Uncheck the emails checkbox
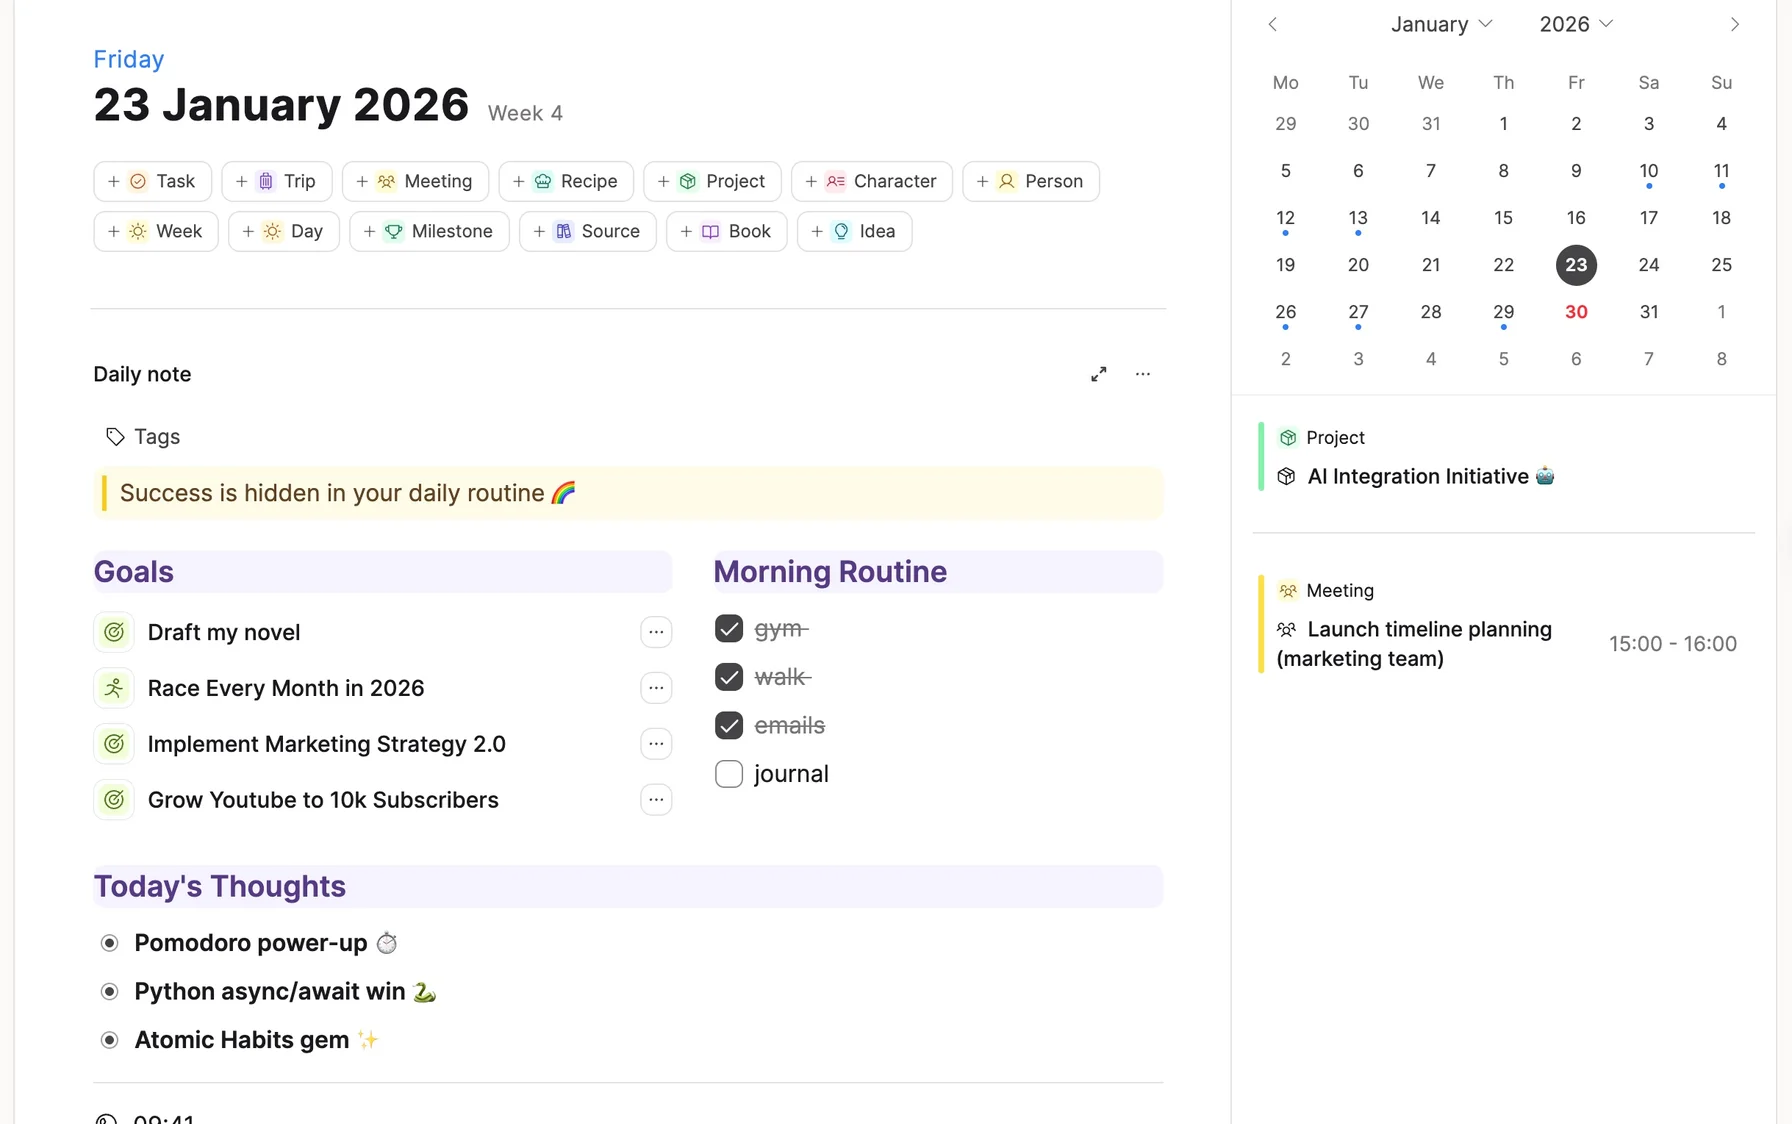The height and width of the screenshot is (1124, 1792). (x=729, y=725)
